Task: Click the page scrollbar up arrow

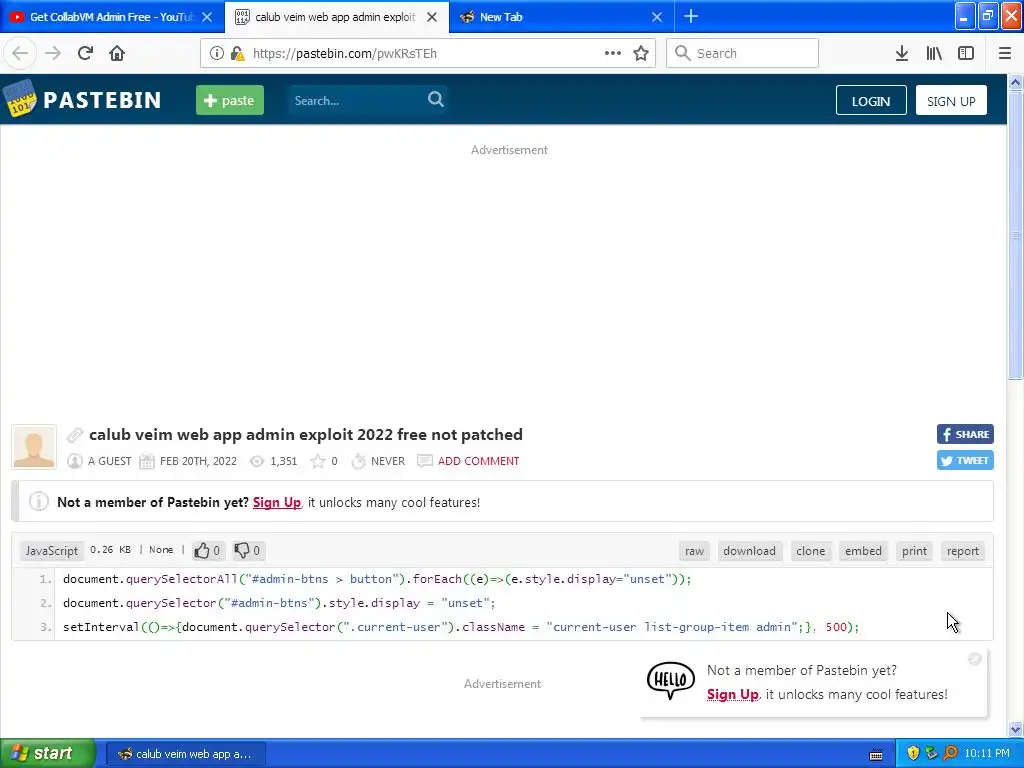Action: click(1016, 82)
